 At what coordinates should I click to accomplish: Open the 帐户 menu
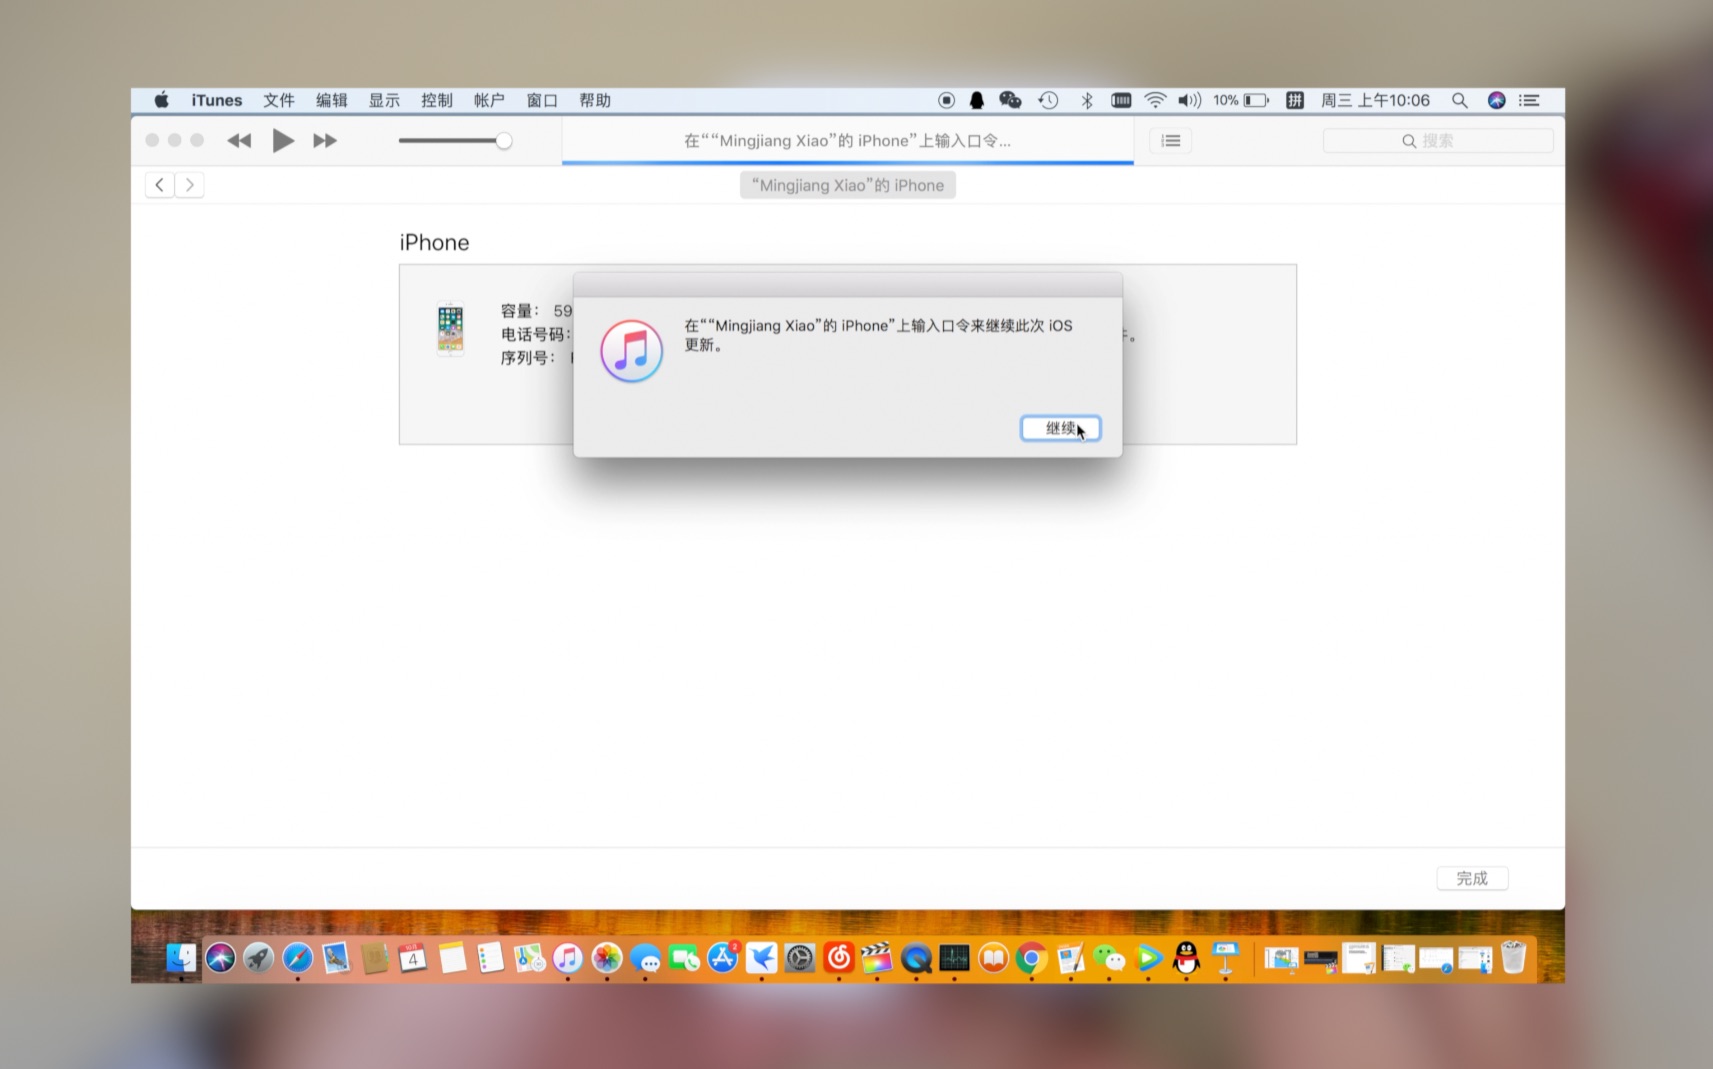489,100
